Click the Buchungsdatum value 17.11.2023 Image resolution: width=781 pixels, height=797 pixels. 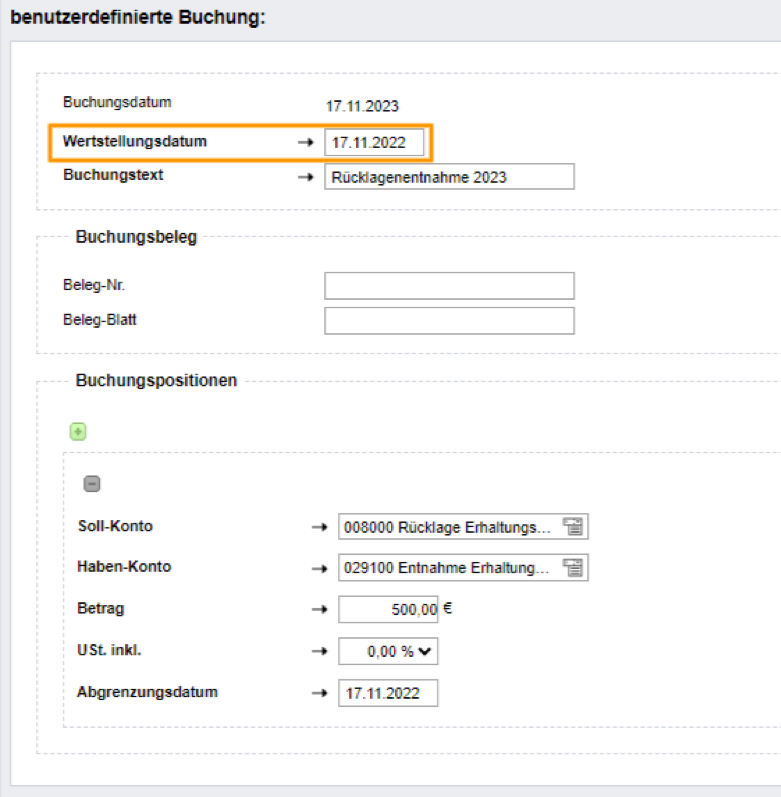[x=362, y=105]
